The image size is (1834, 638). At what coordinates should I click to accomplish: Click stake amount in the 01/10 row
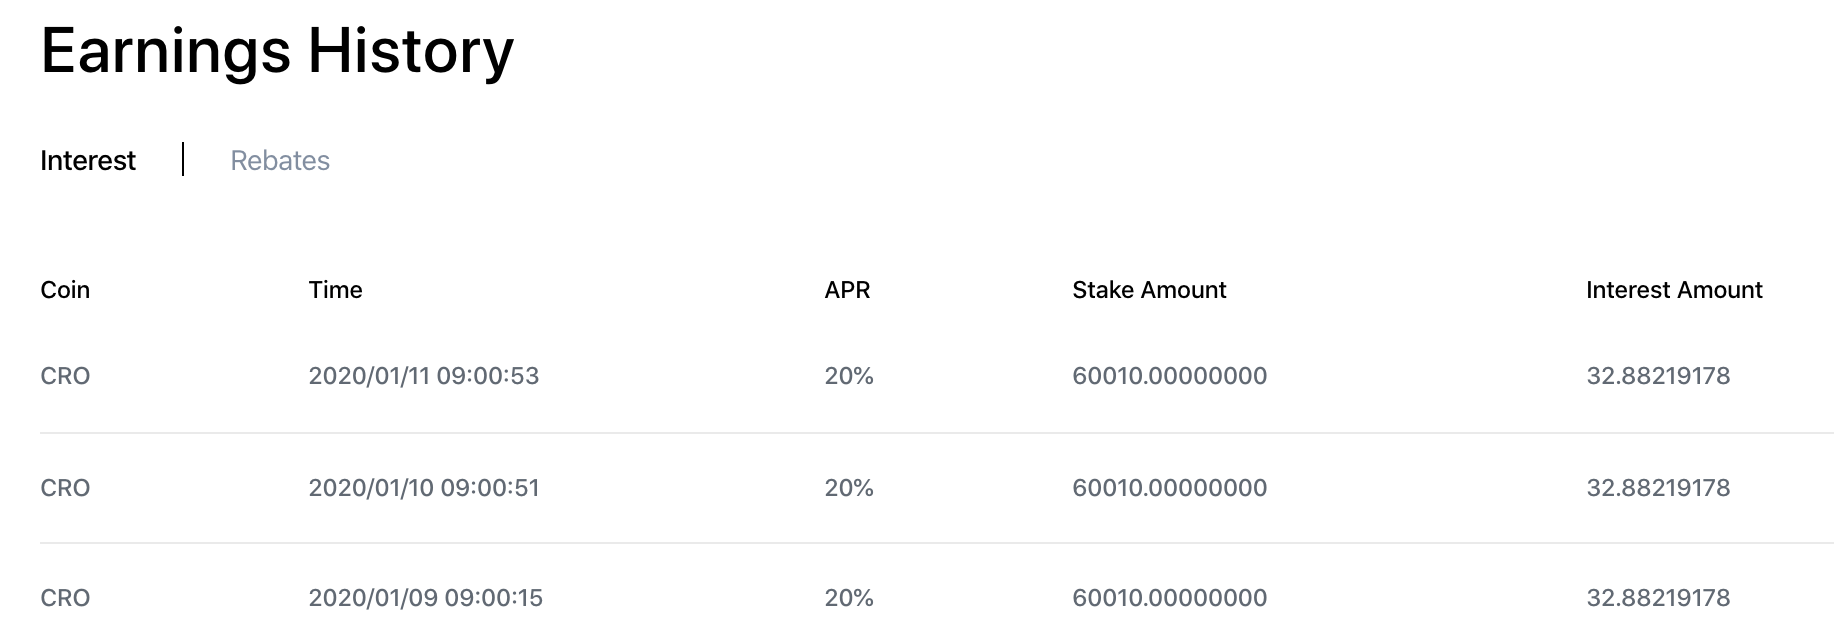[1170, 488]
